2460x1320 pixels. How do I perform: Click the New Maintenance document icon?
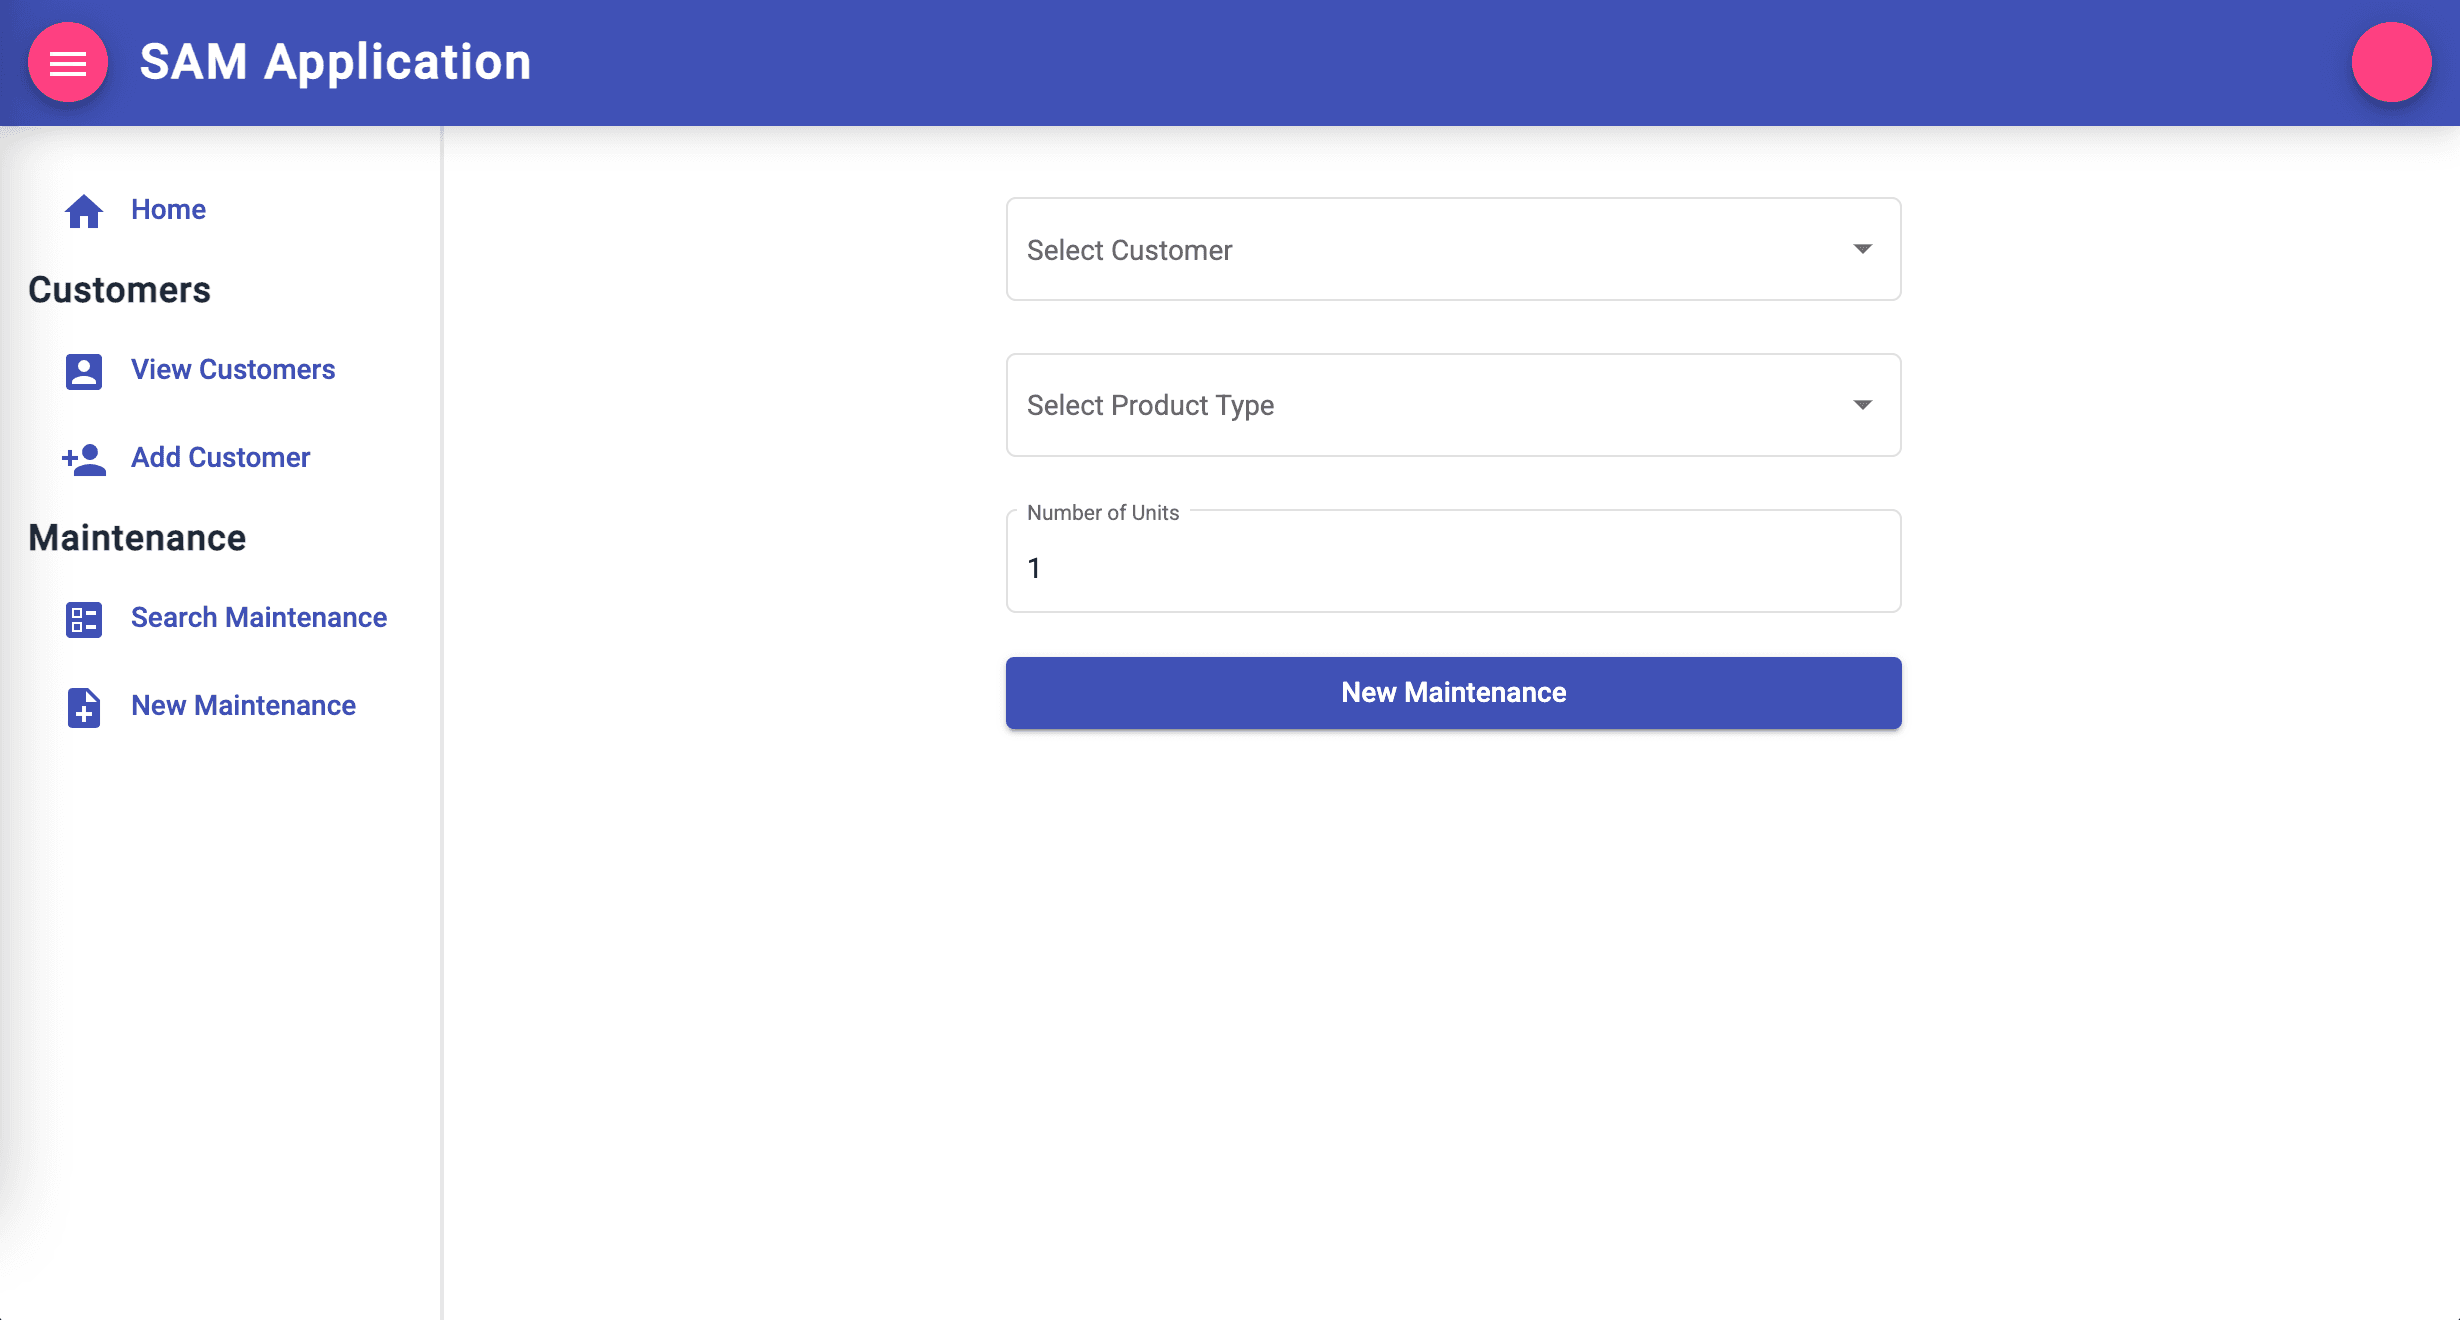(x=85, y=705)
